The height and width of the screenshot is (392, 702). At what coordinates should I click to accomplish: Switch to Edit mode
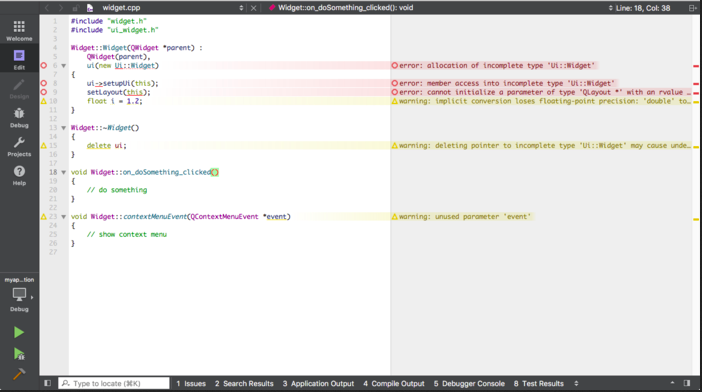(19, 60)
